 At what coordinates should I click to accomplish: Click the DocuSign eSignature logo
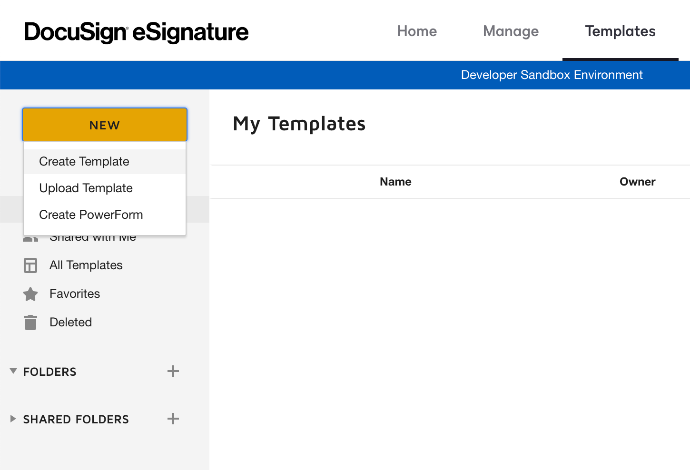click(136, 32)
